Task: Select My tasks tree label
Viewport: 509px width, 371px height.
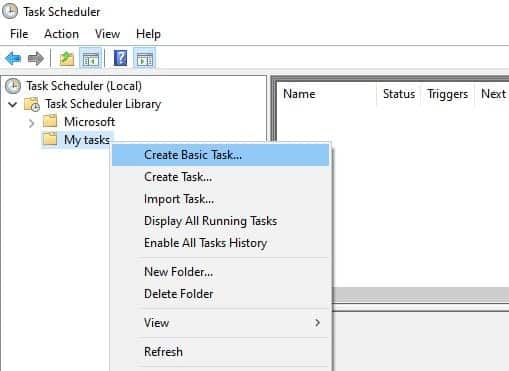Action: [87, 140]
